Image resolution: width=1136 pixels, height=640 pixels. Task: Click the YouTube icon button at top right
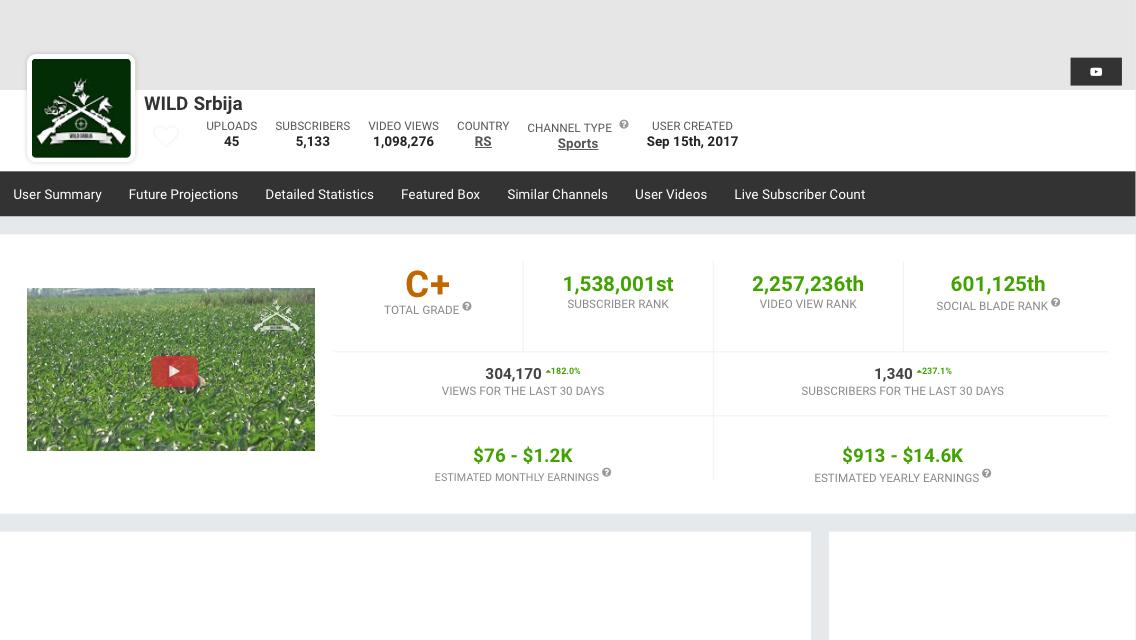tap(1095, 72)
